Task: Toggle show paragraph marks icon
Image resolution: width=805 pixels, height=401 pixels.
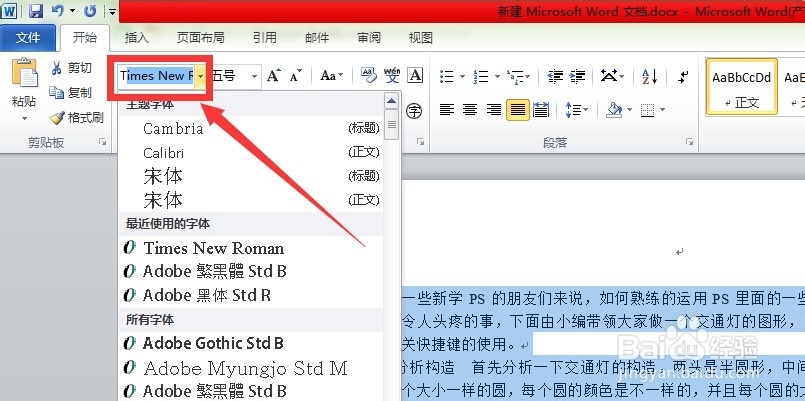Action: point(683,77)
